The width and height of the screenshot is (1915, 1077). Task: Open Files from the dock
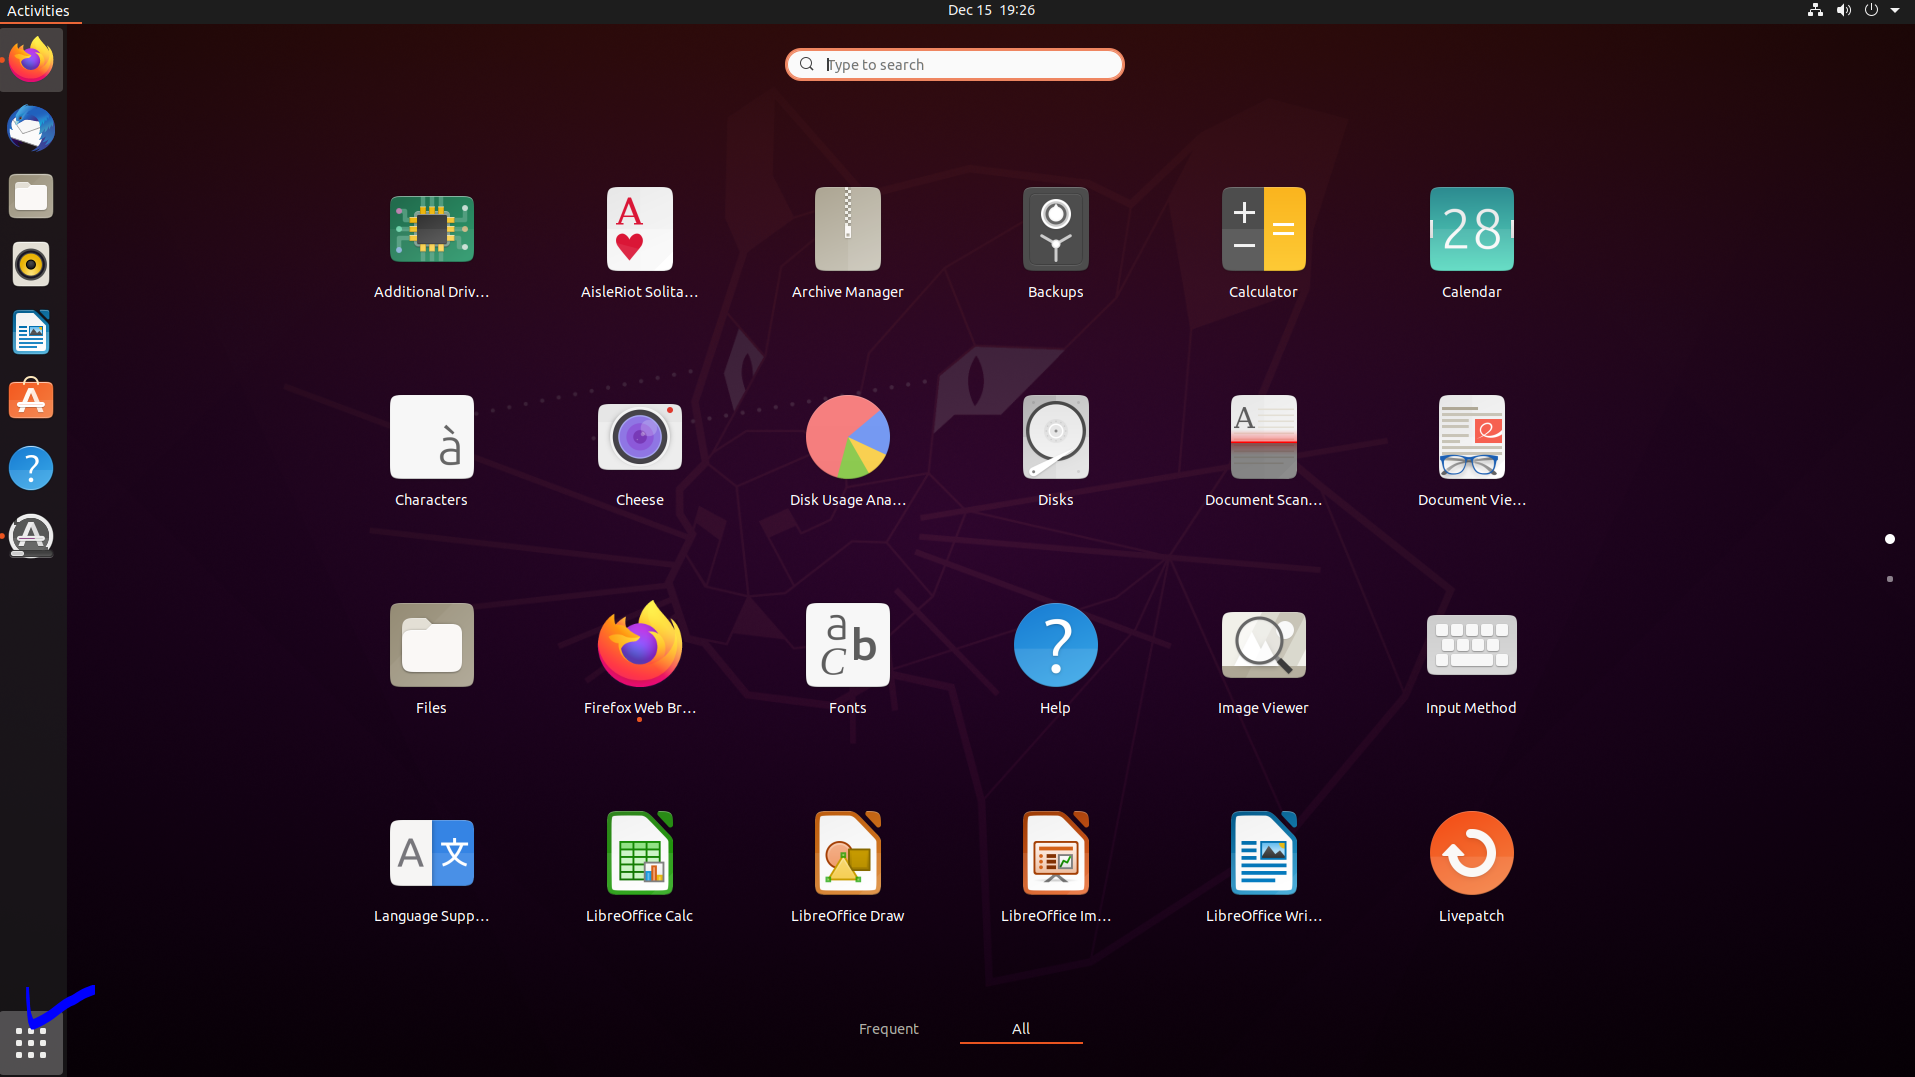31,197
